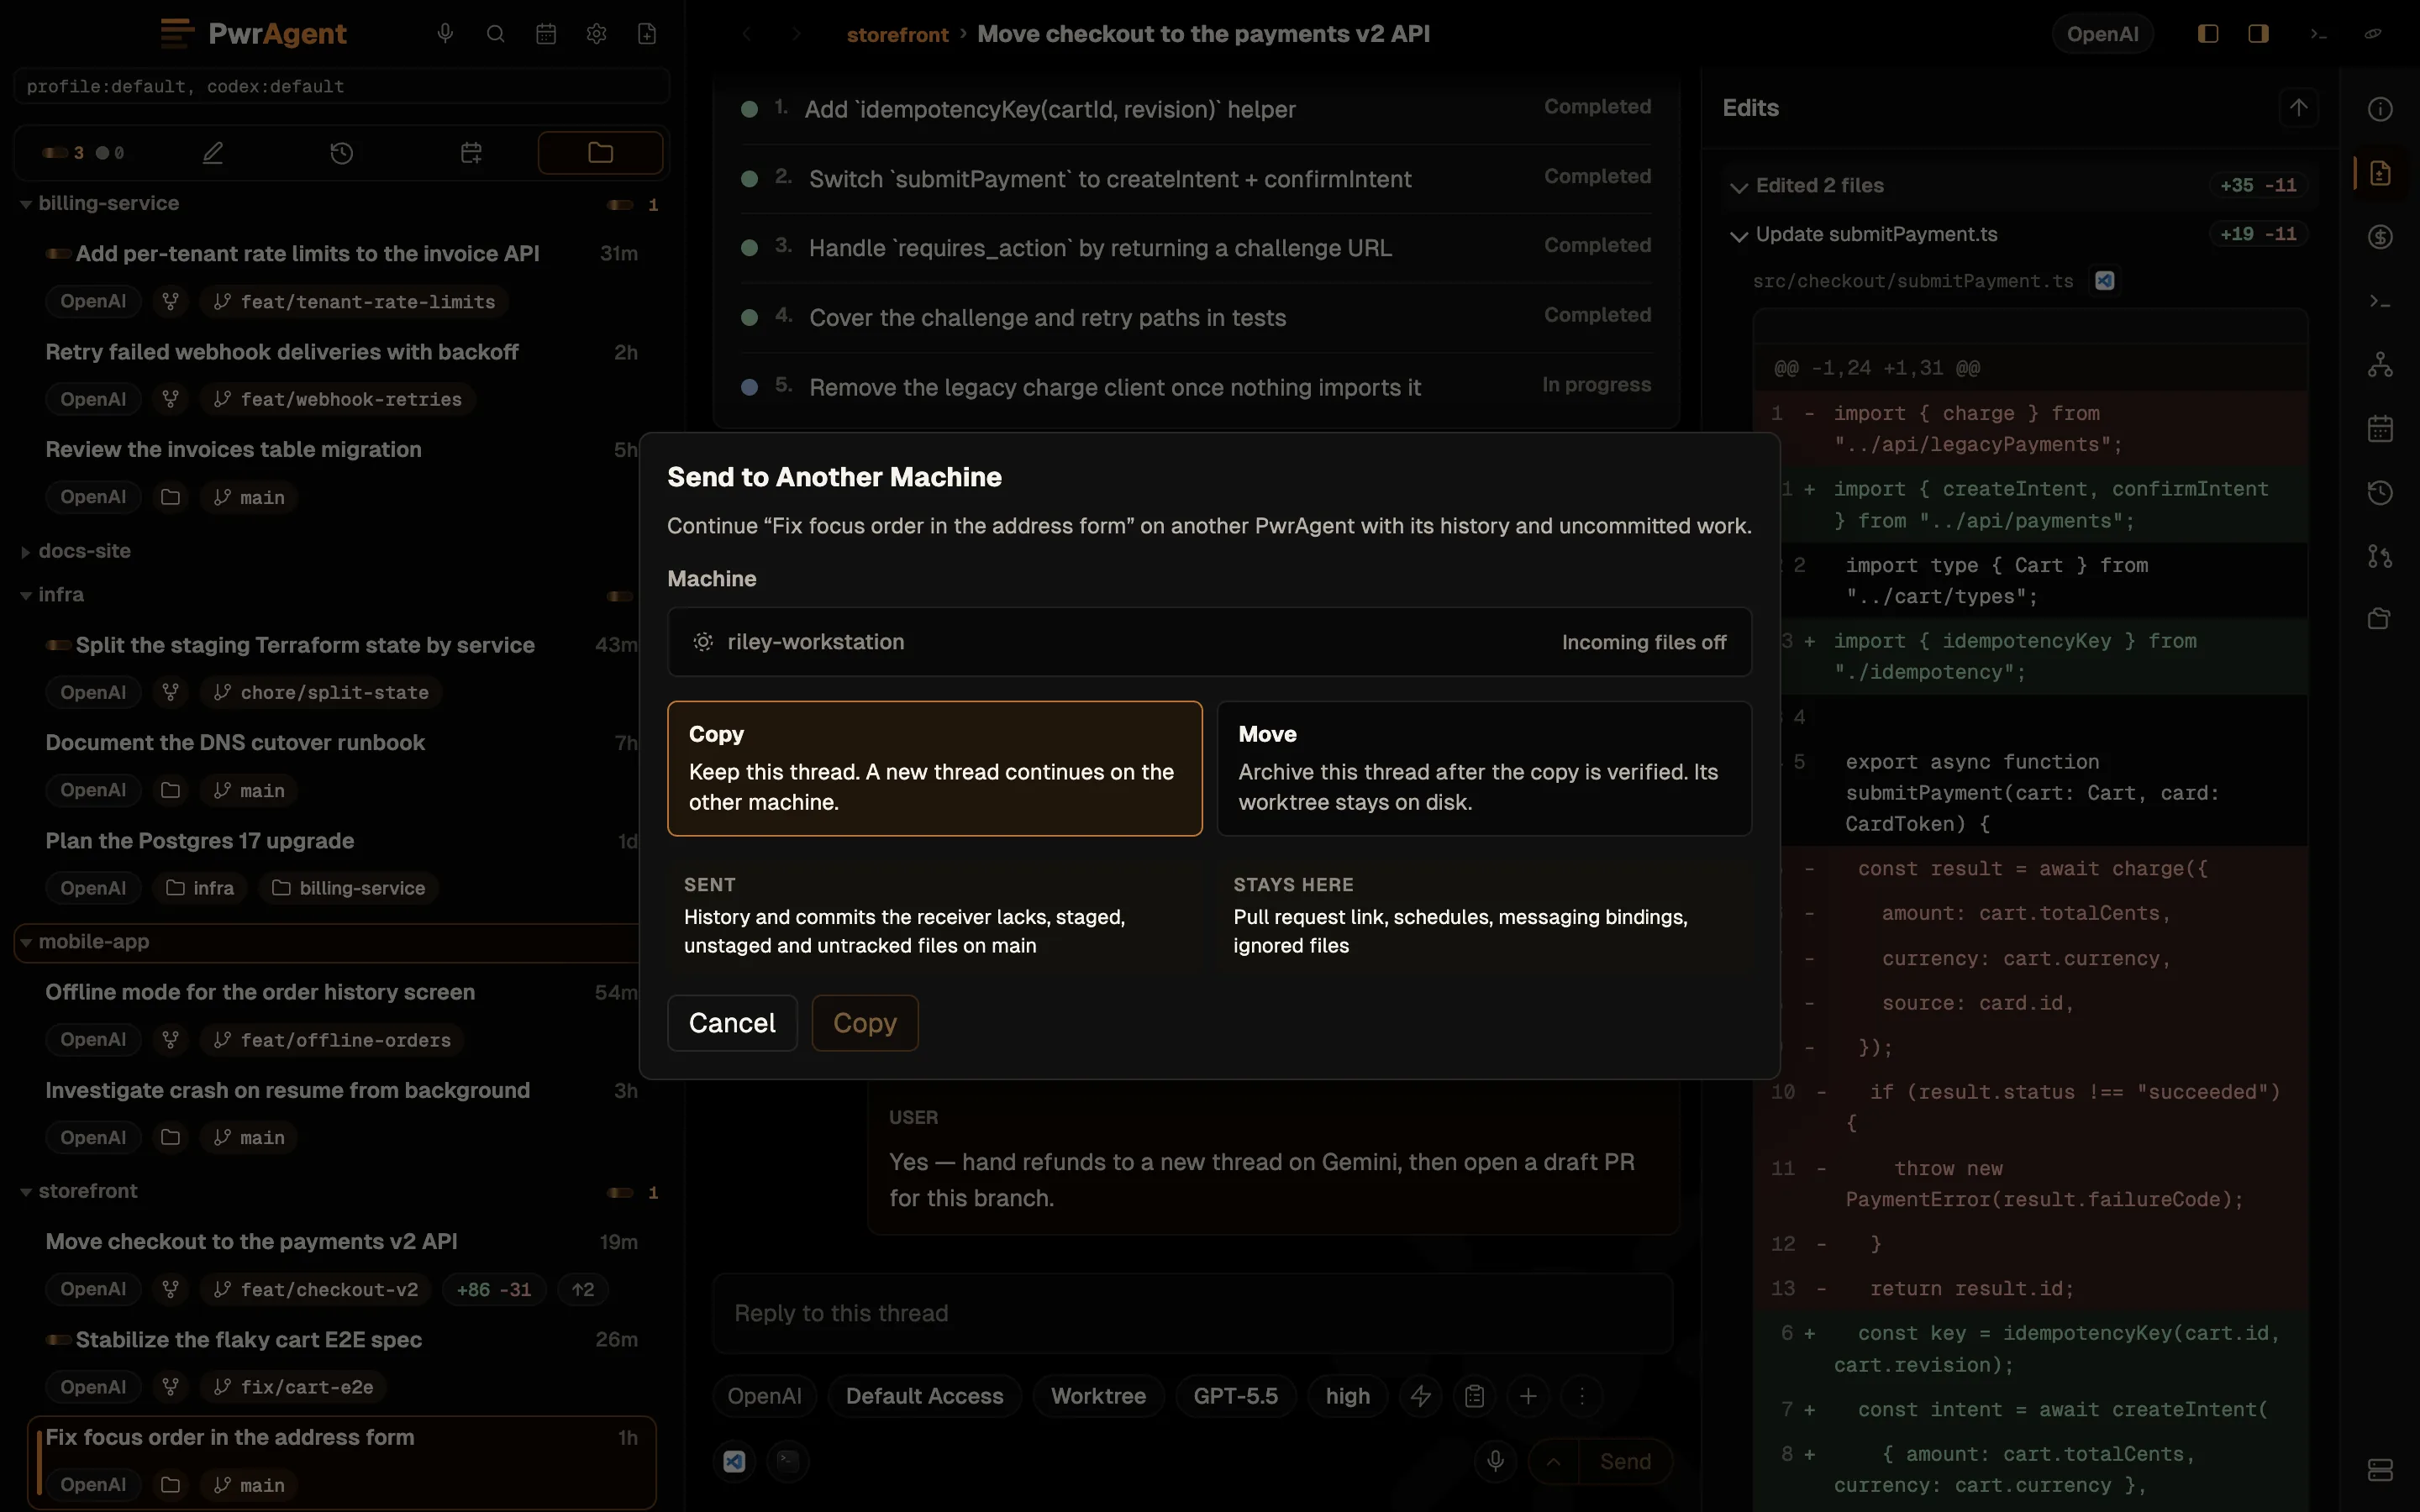Open the pull request icon in right rail
This screenshot has width=2420, height=1512.
2380,556
